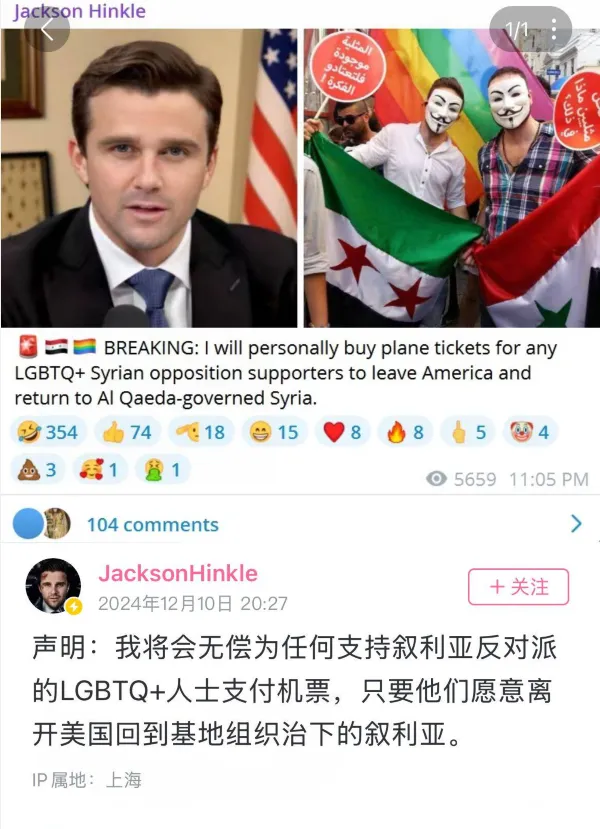Toggle the laughing emoji reaction with 354
Image resolution: width=600 pixels, height=829 pixels.
(48, 432)
